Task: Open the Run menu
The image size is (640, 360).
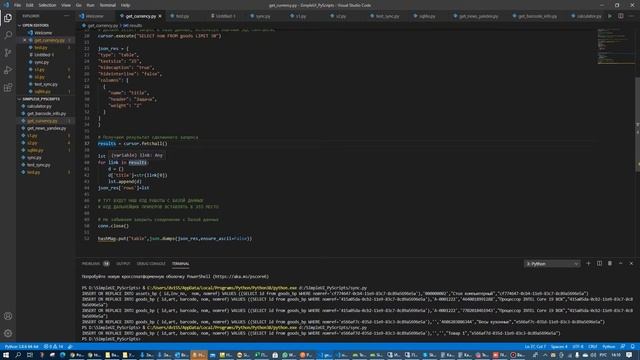Action: point(90,5)
